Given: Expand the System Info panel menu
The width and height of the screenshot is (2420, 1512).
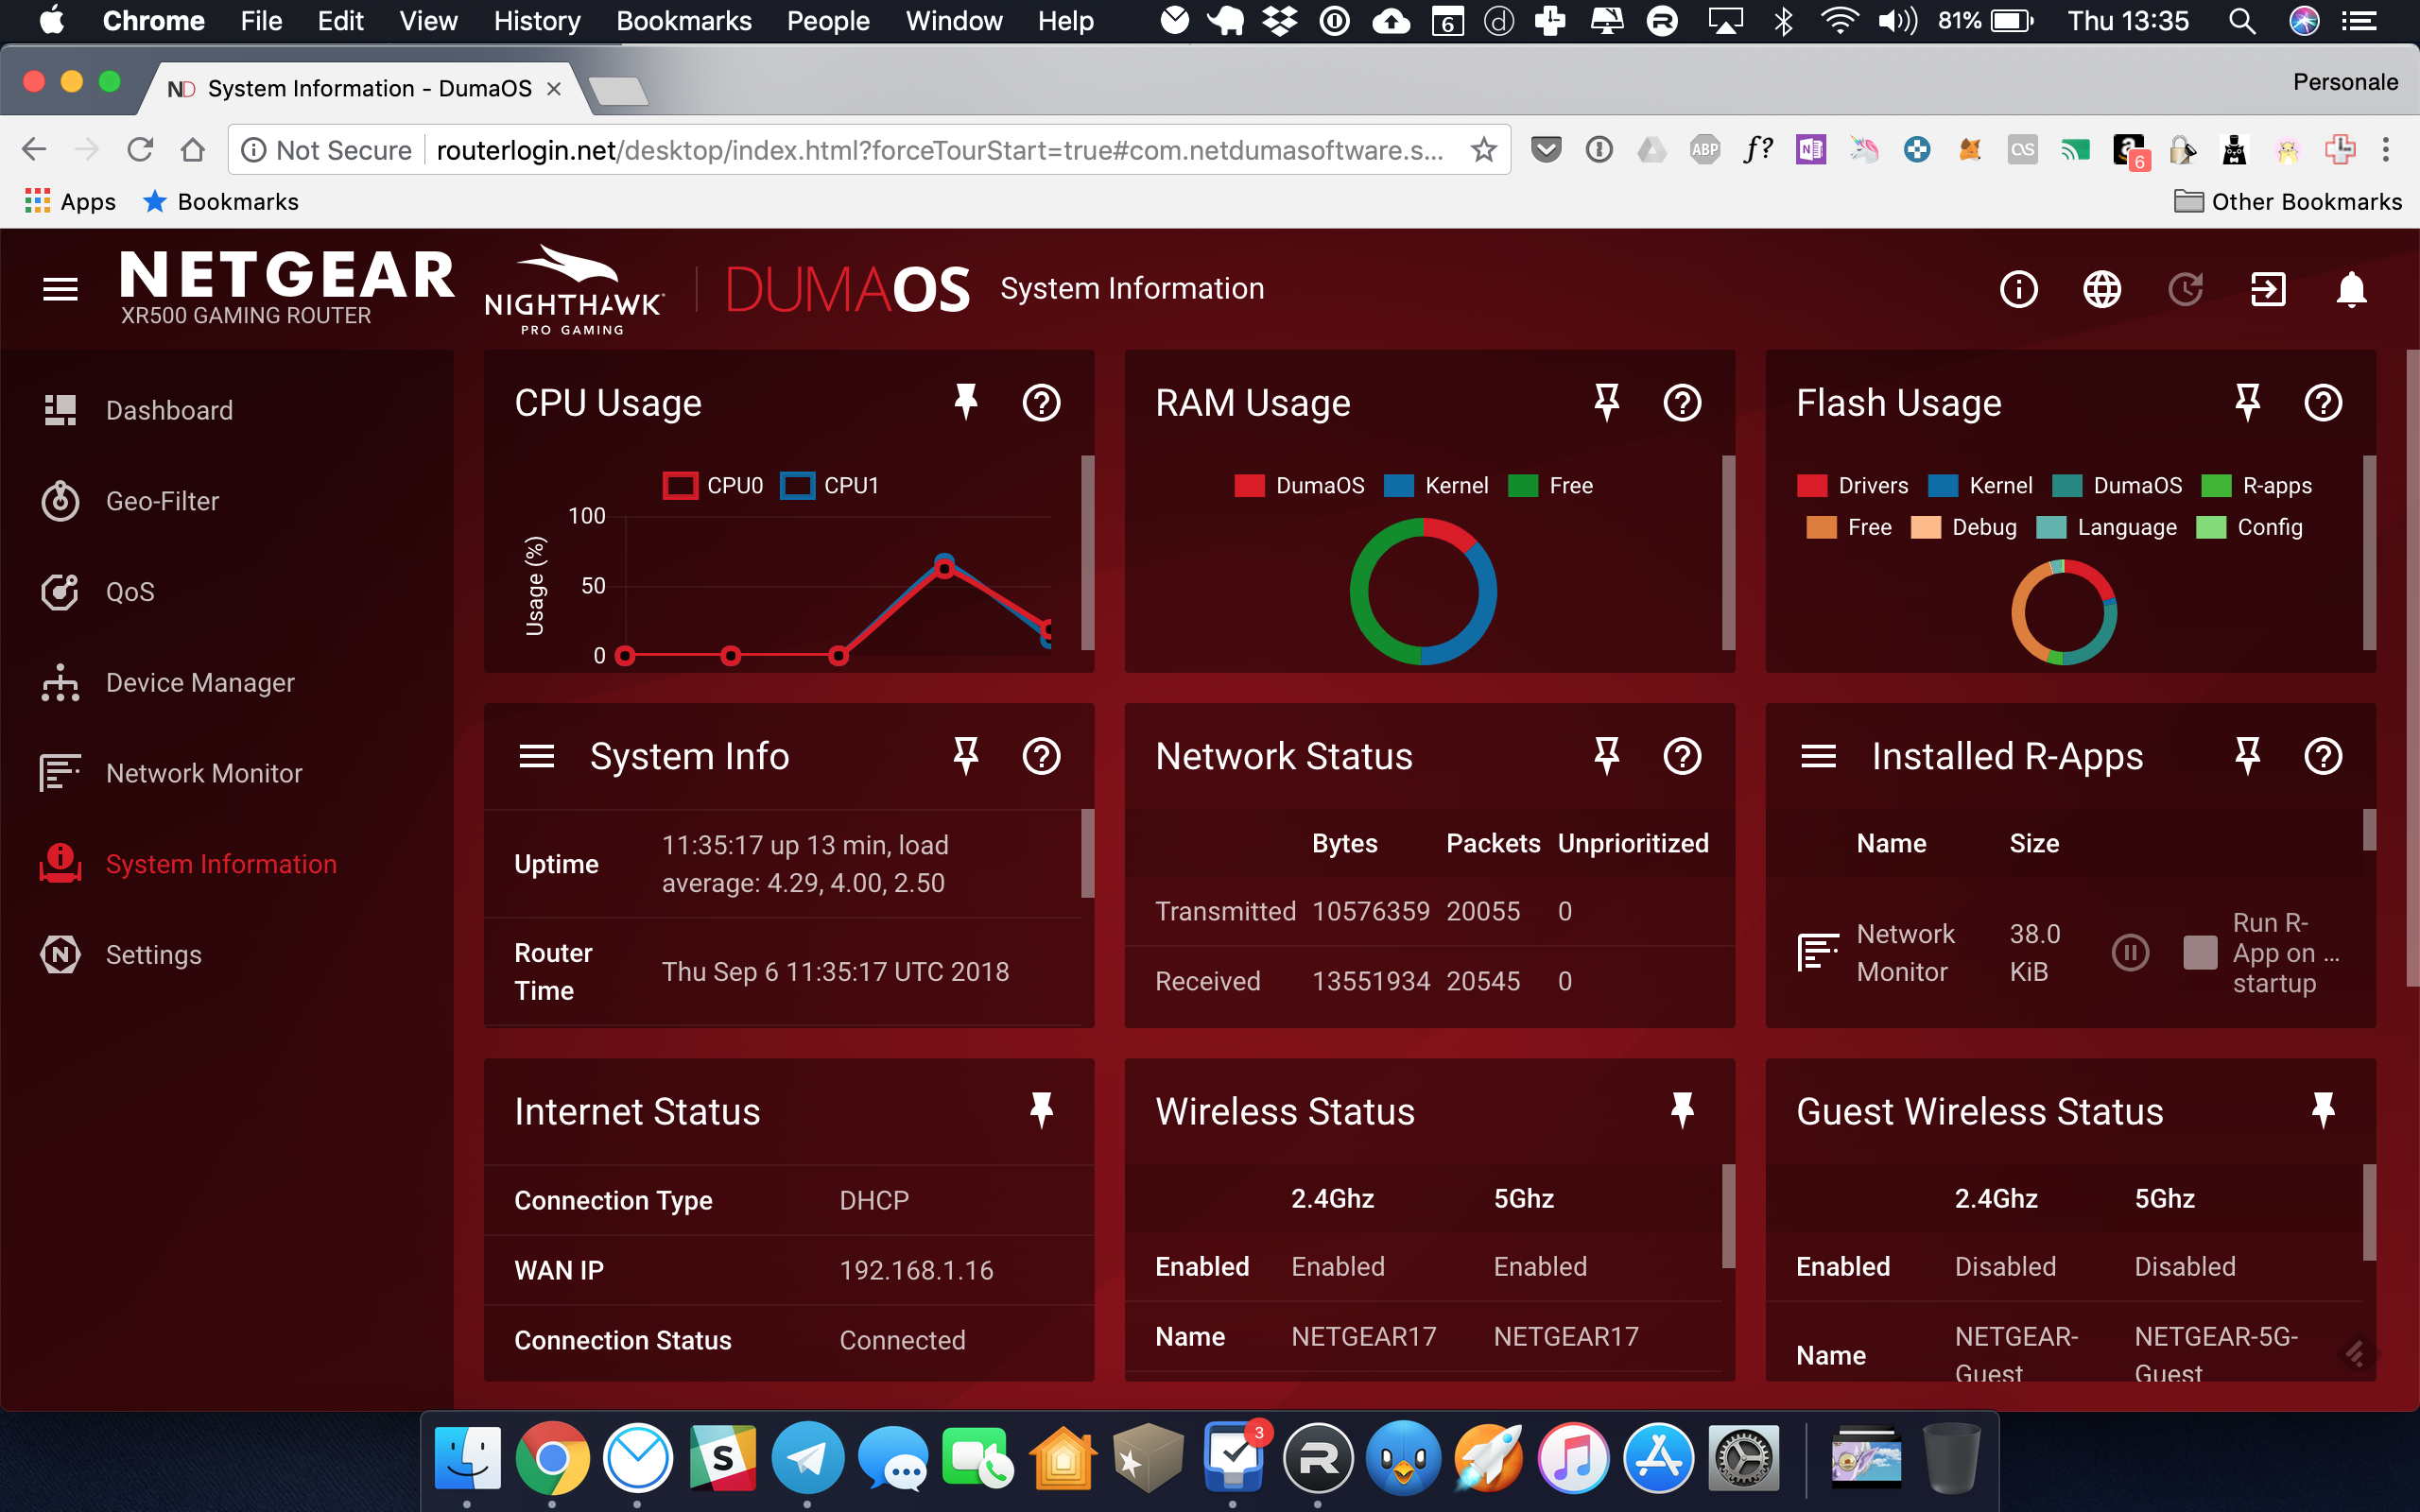Looking at the screenshot, I should 537,757.
